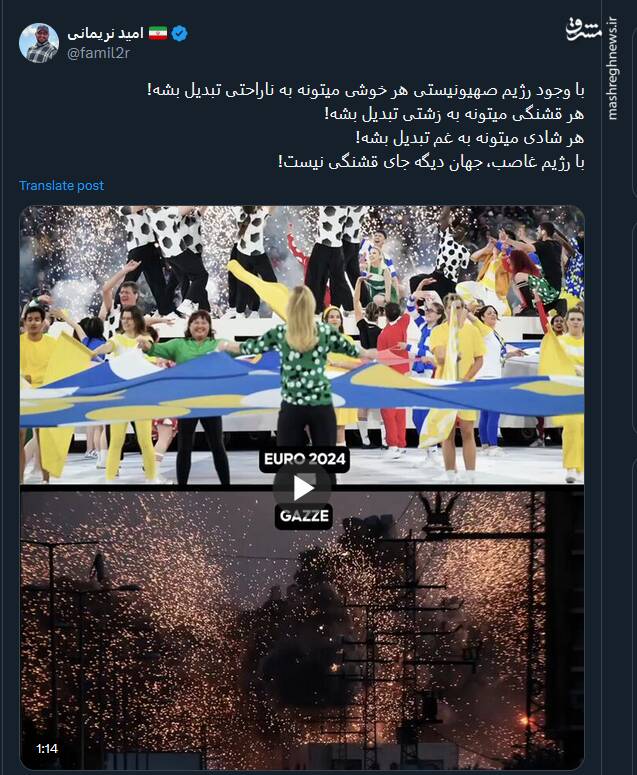This screenshot has width=637, height=775.
Task: Click the 1:14 video duration badge
Action: click(47, 748)
